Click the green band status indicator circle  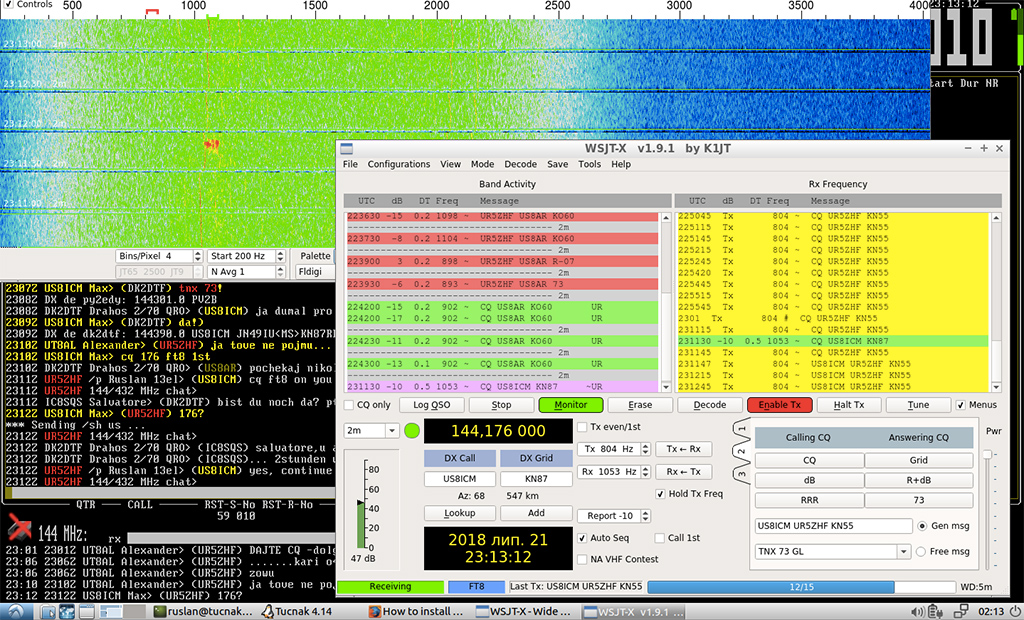pos(412,431)
